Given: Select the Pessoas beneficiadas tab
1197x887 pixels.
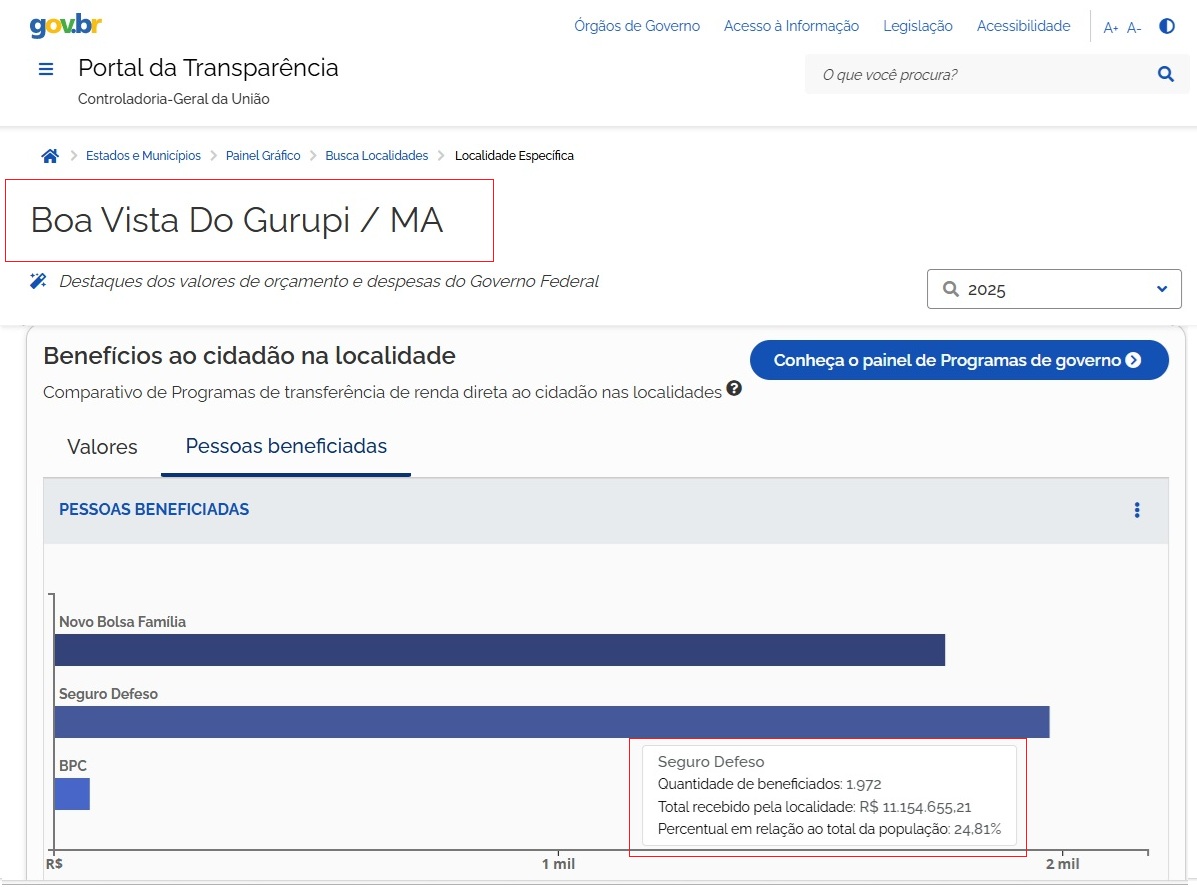Looking at the screenshot, I should [x=286, y=447].
